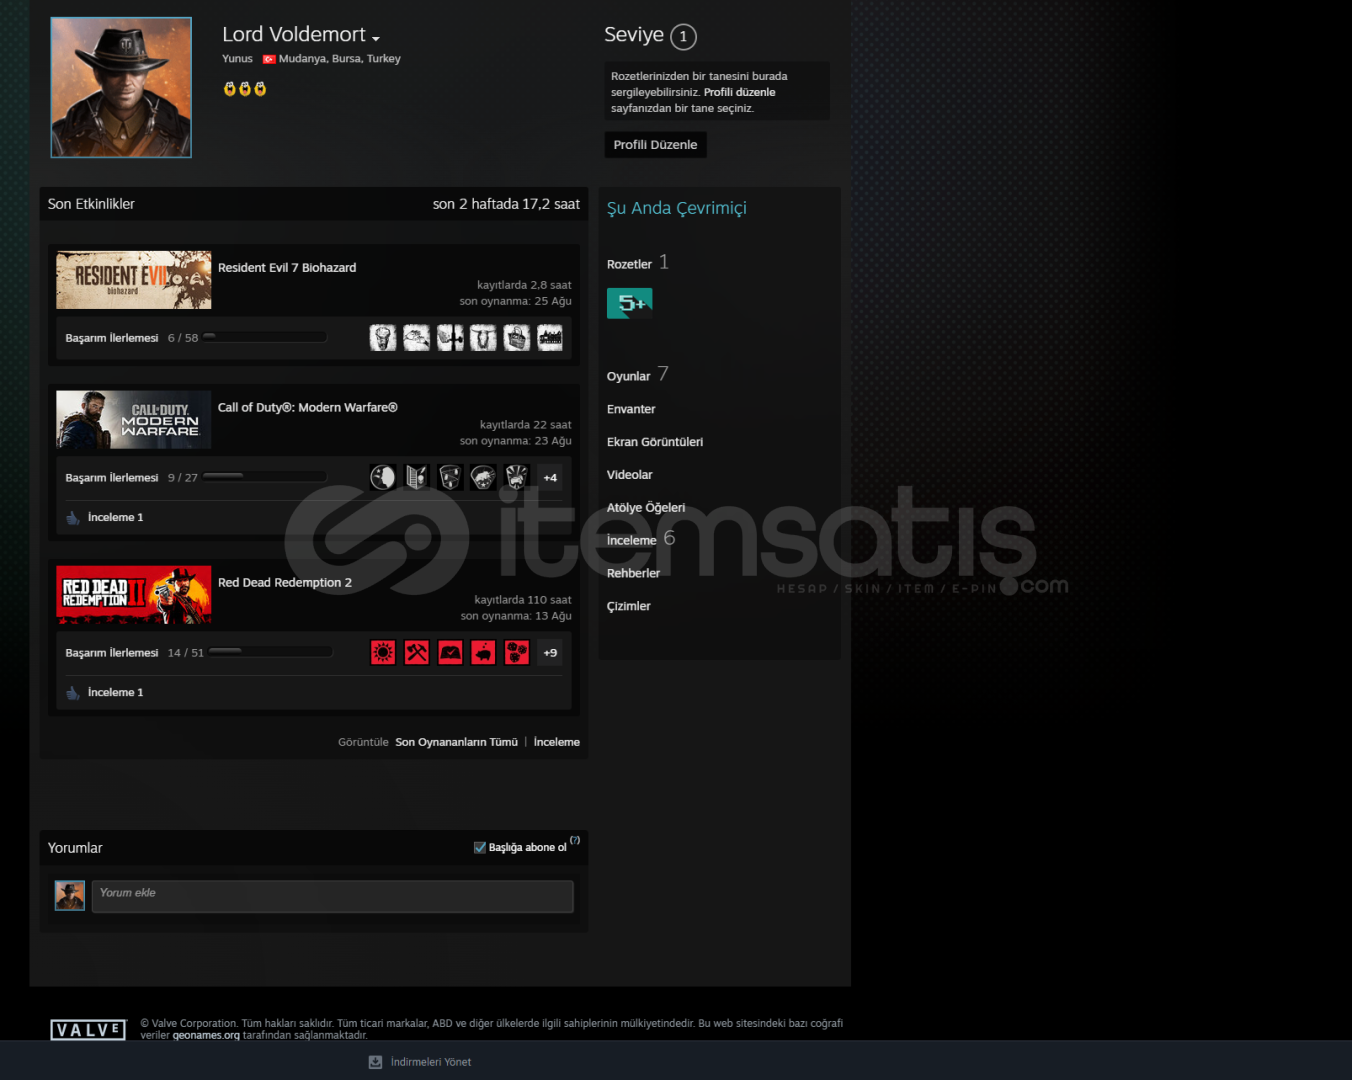Click the profile emoticon icons under name
The height and width of the screenshot is (1080, 1352).
[245, 89]
